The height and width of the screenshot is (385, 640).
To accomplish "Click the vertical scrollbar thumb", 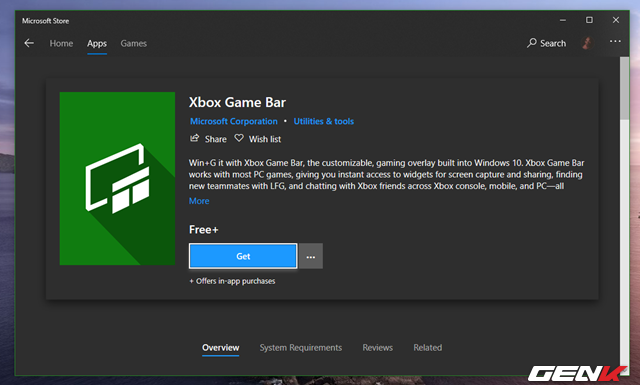I will pyautogui.click(x=624, y=88).
